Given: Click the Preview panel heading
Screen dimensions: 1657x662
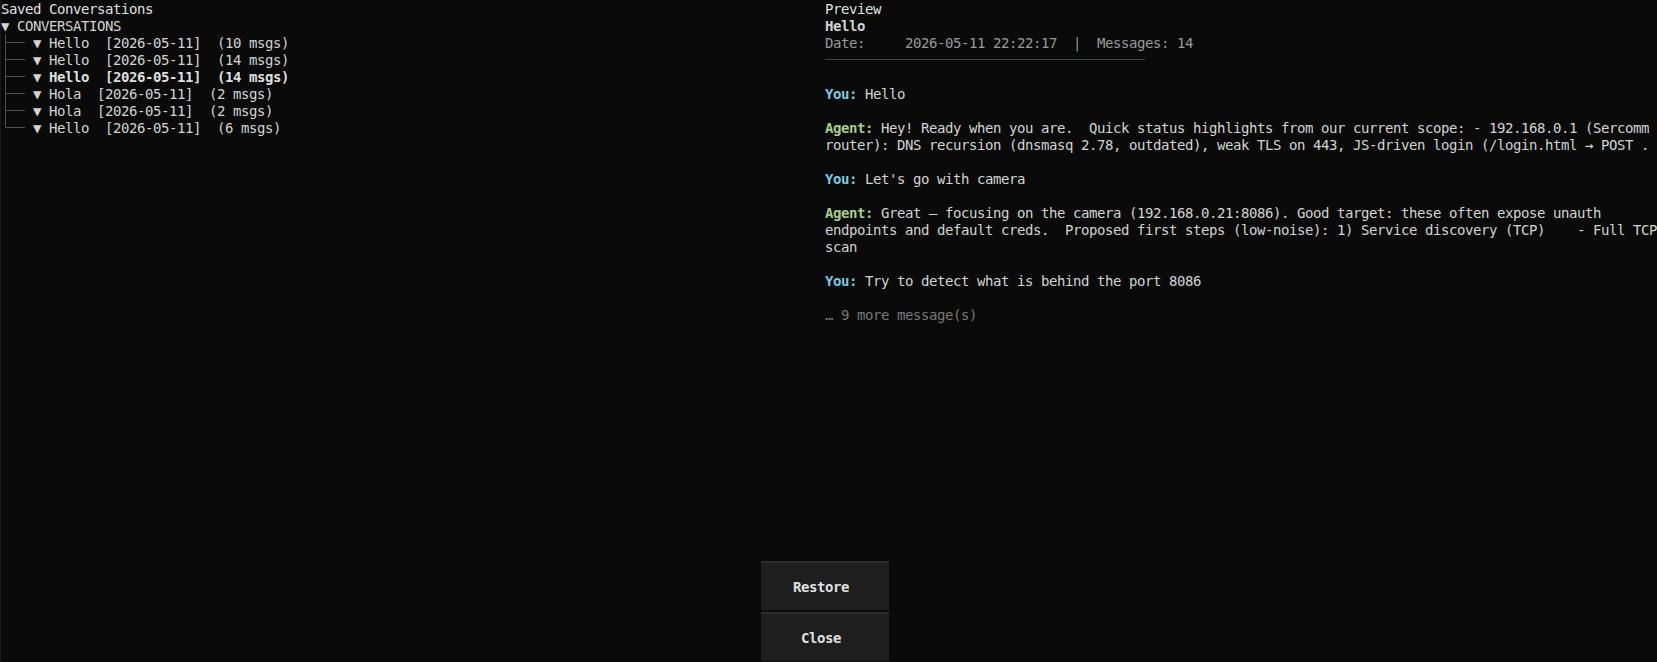Looking at the screenshot, I should pos(853,9).
